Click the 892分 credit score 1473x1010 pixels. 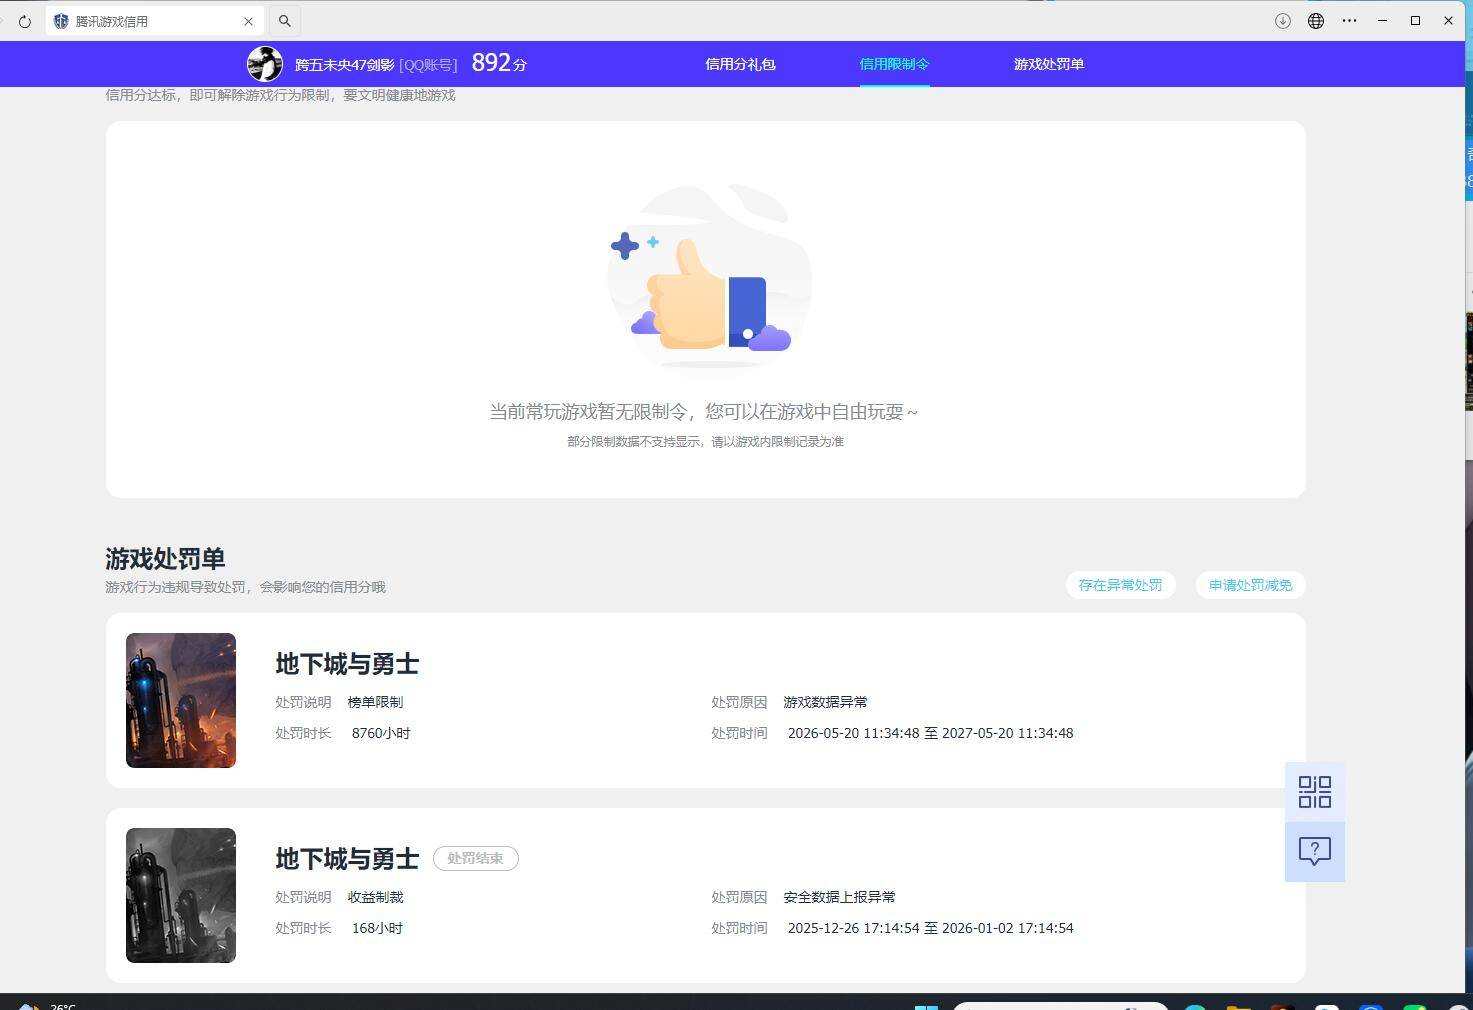point(499,63)
